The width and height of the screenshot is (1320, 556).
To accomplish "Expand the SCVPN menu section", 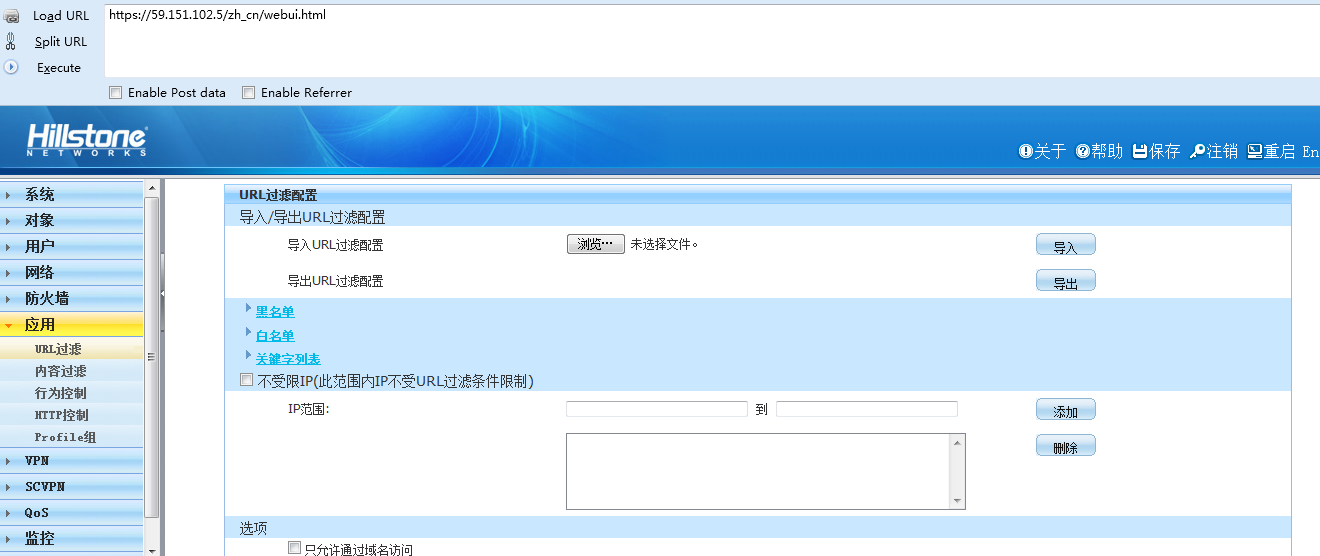I will 72,487.
